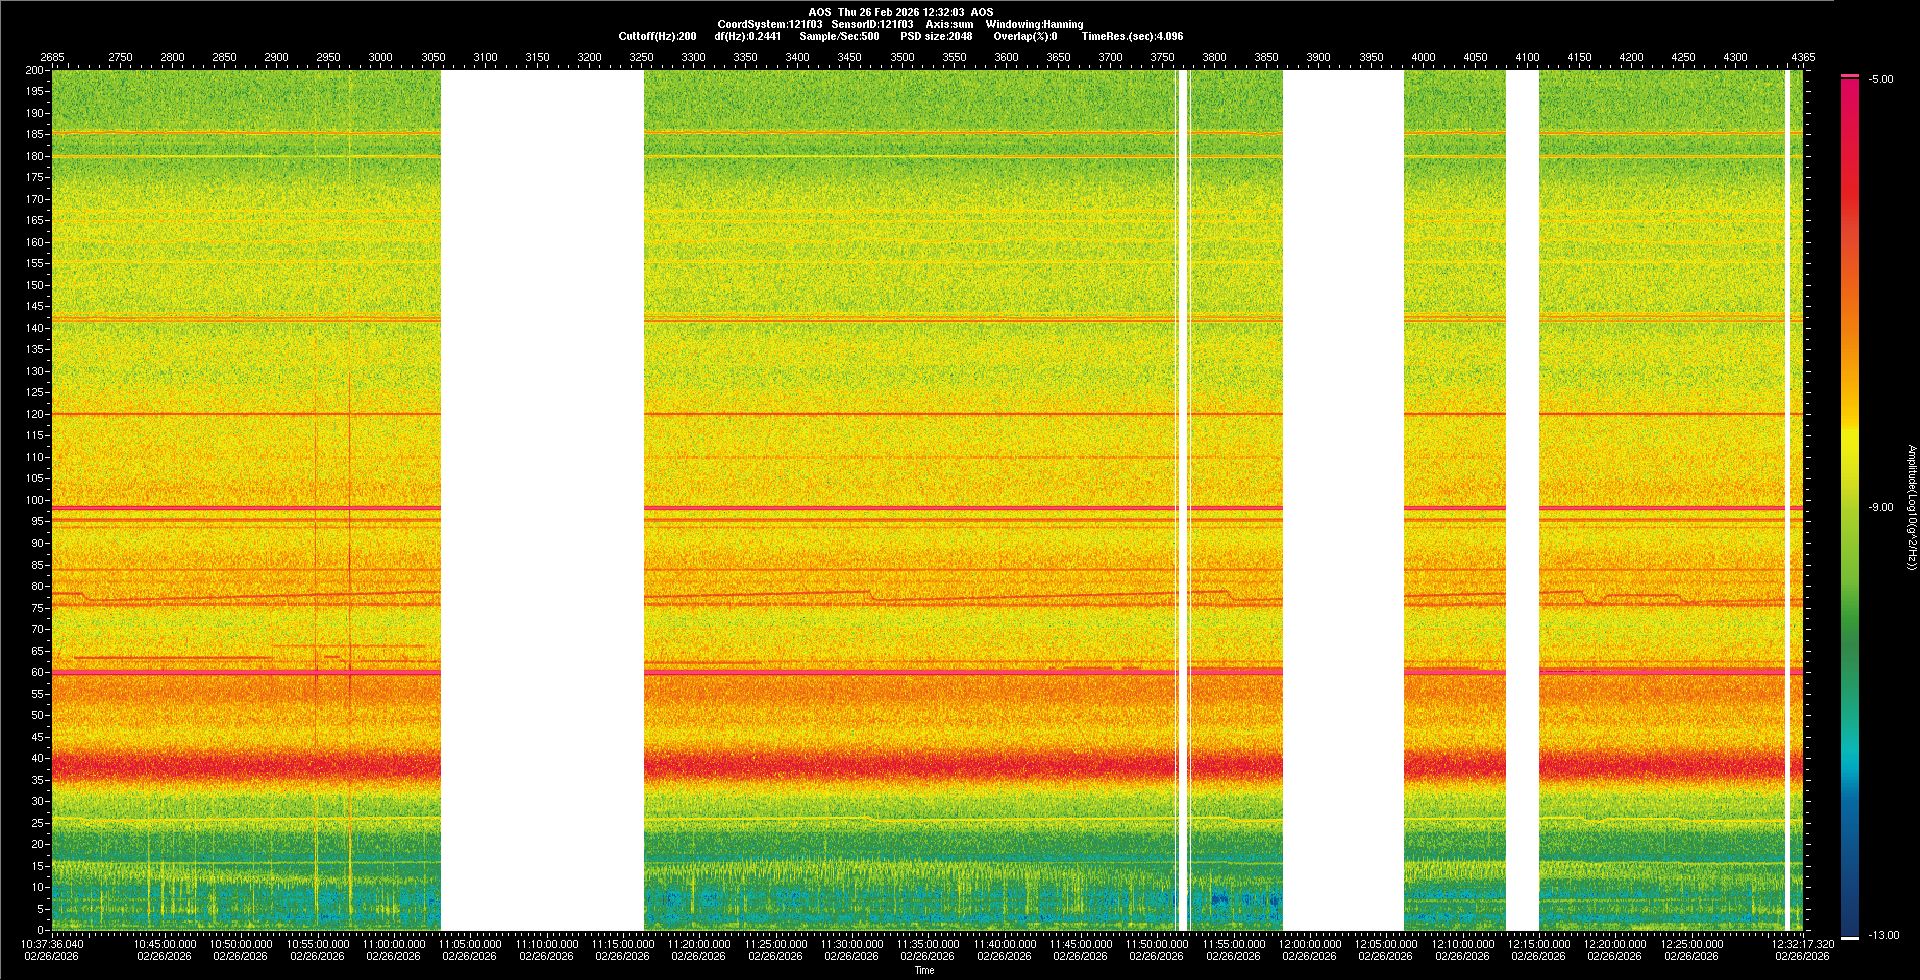Screen dimensions: 1920x980
Task: Click the Overlap(%):0 parameter label
Action: point(1025,36)
